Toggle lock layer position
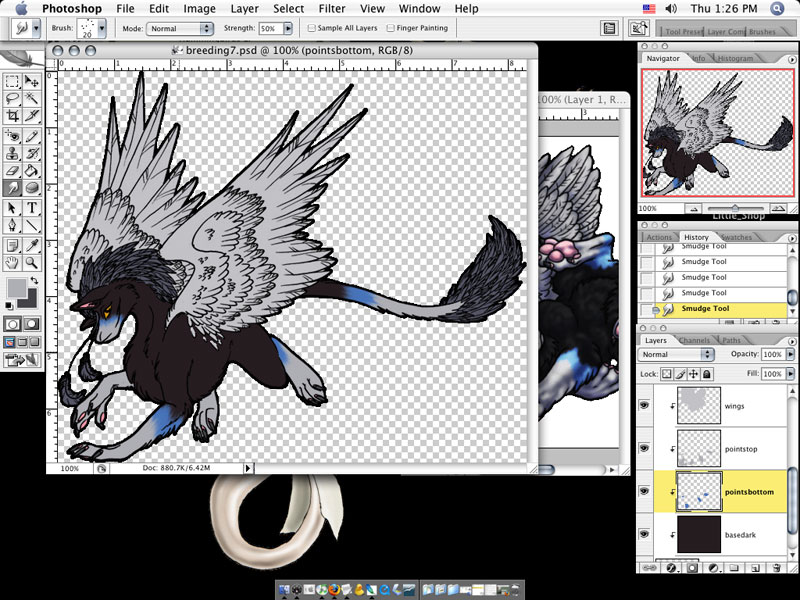The height and width of the screenshot is (600, 800). tap(693, 374)
